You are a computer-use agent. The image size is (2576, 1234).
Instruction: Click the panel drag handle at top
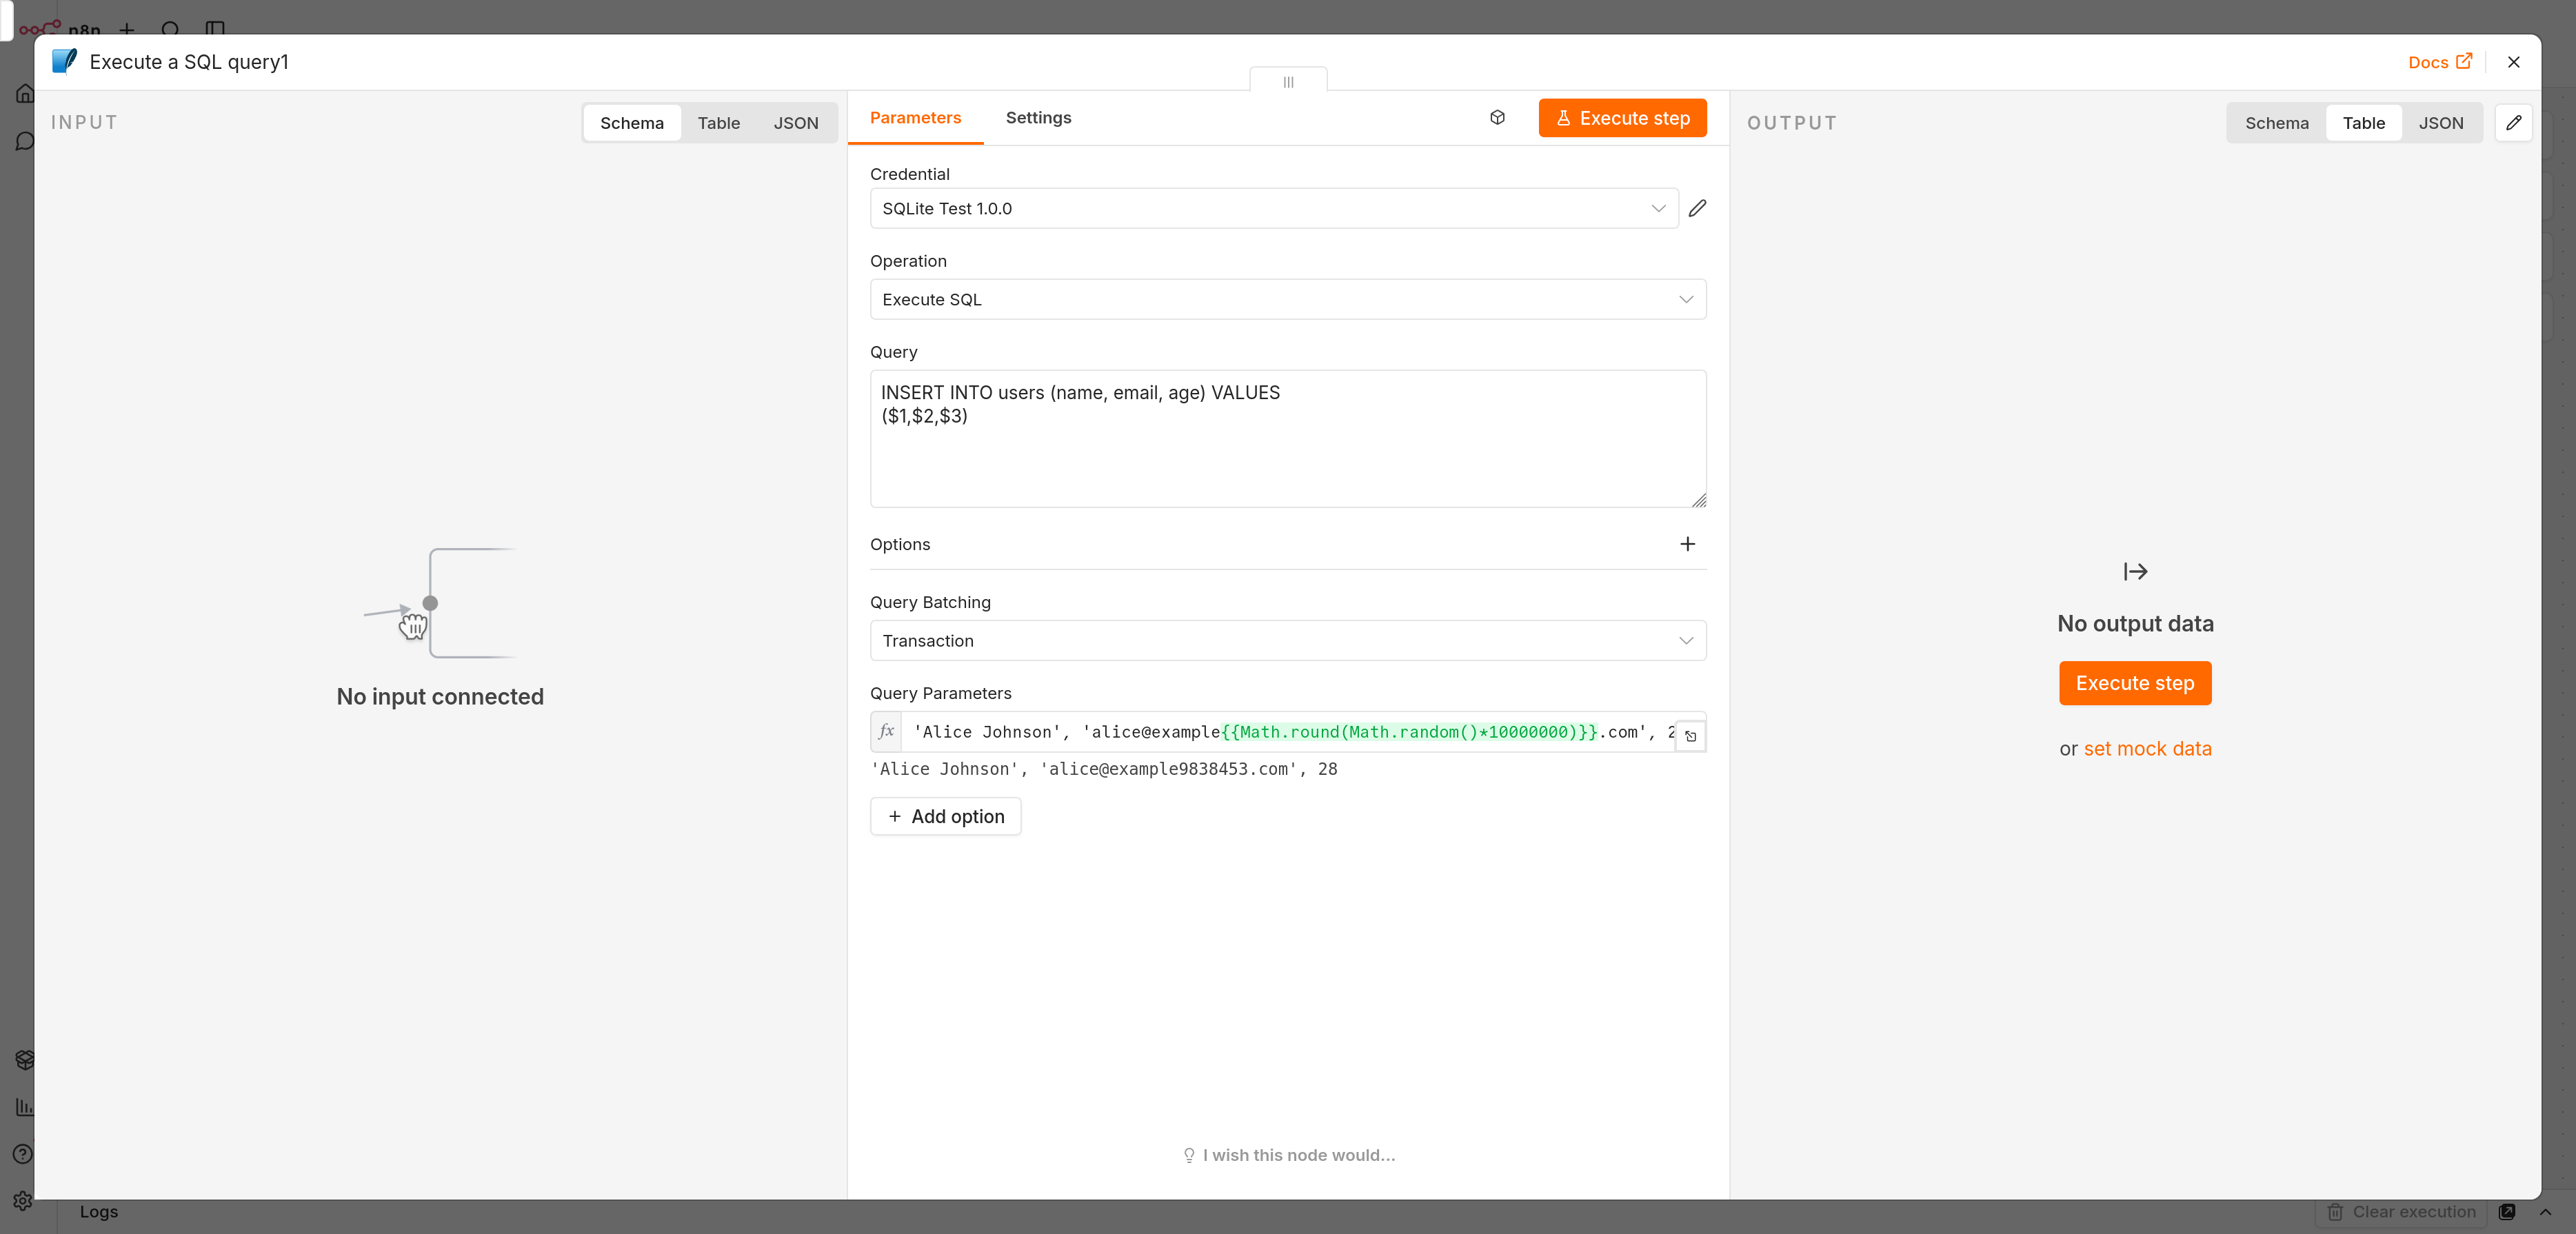click(1288, 81)
